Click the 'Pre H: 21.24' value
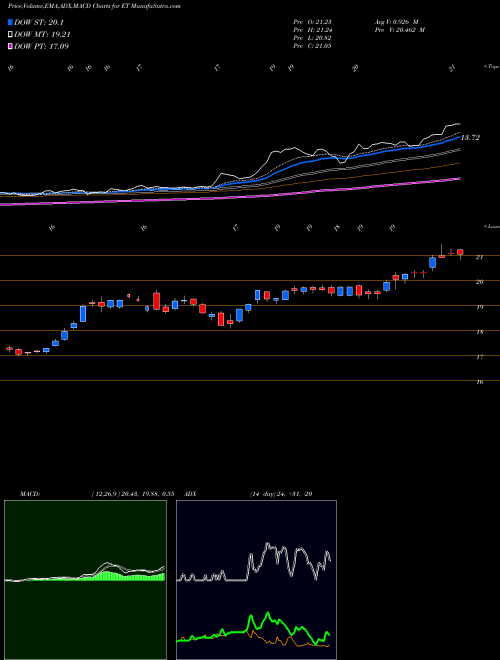This screenshot has width=500, height=660. point(312,30)
